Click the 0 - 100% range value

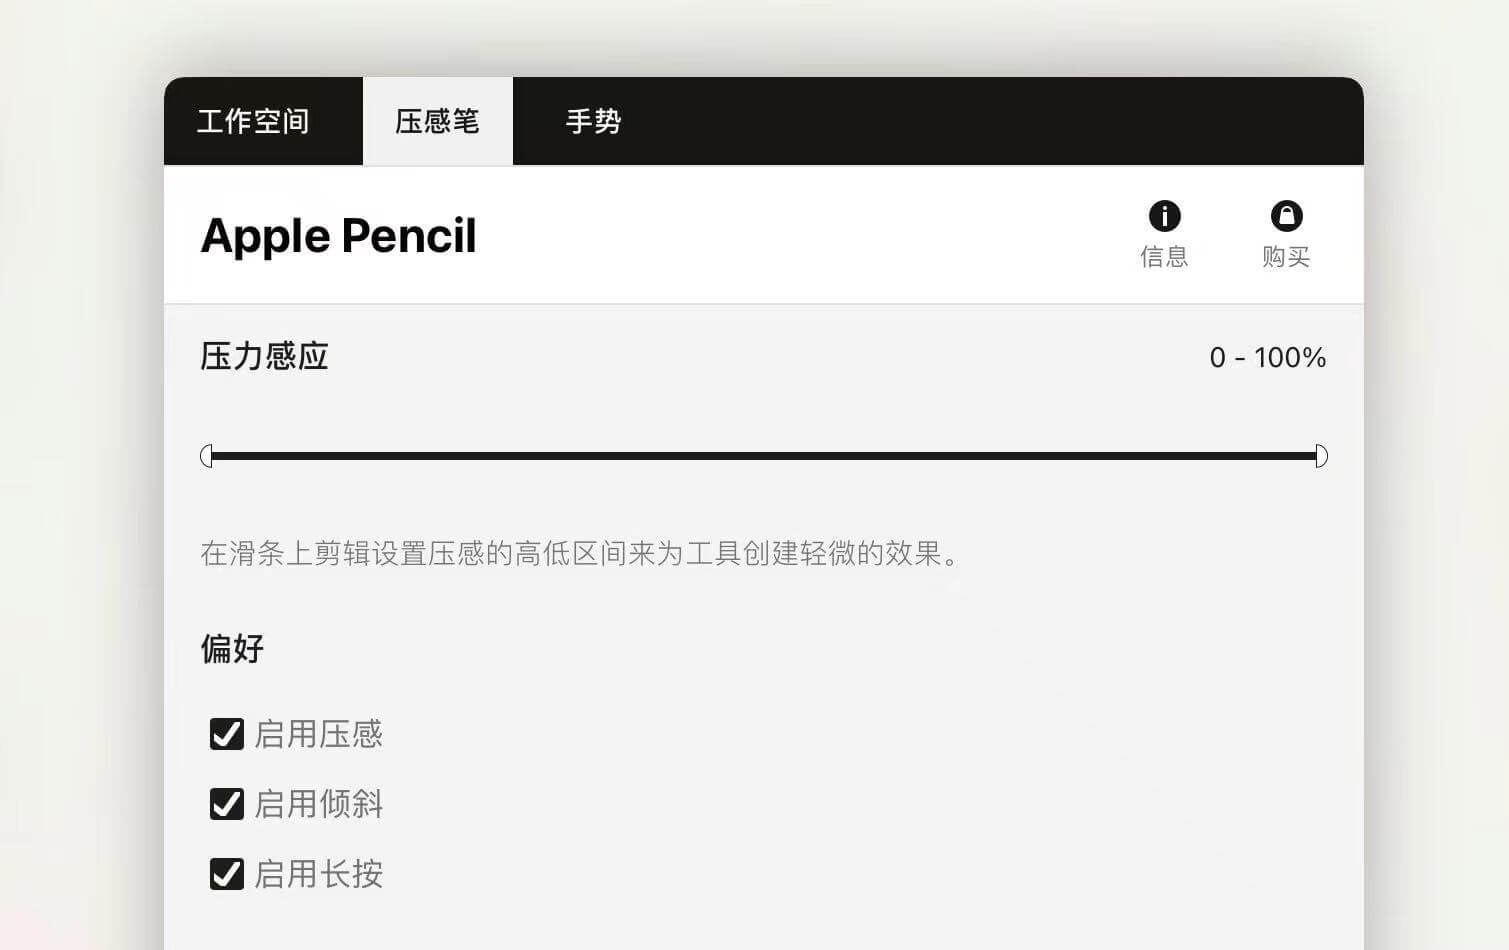click(1268, 358)
